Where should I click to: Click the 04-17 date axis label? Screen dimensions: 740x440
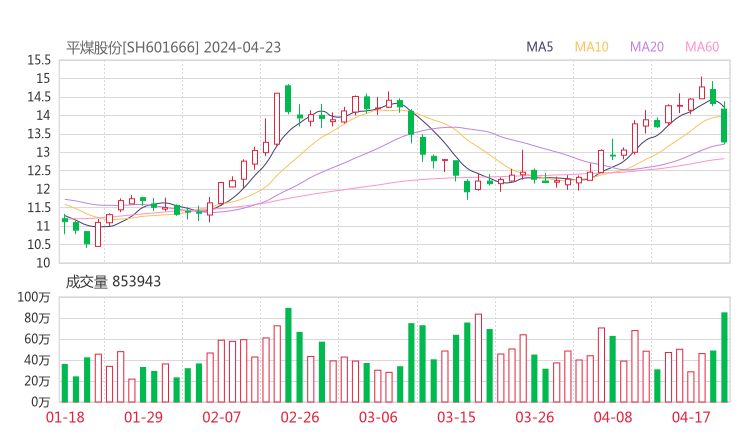(691, 417)
